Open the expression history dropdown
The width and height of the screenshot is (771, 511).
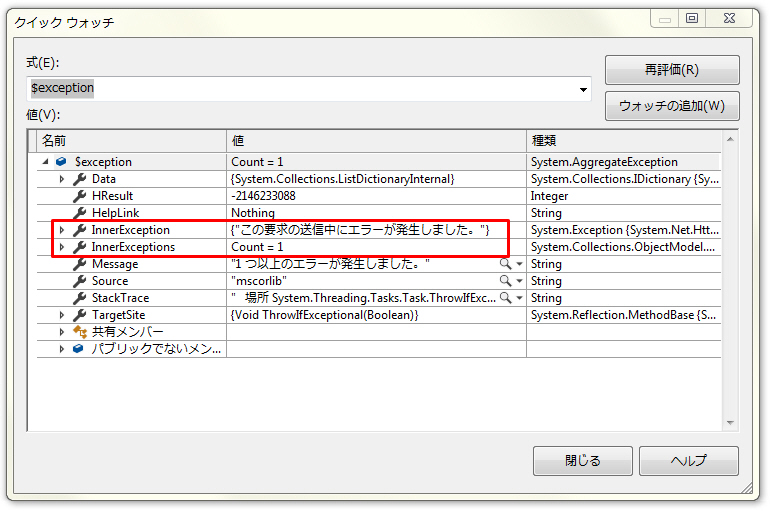[583, 89]
